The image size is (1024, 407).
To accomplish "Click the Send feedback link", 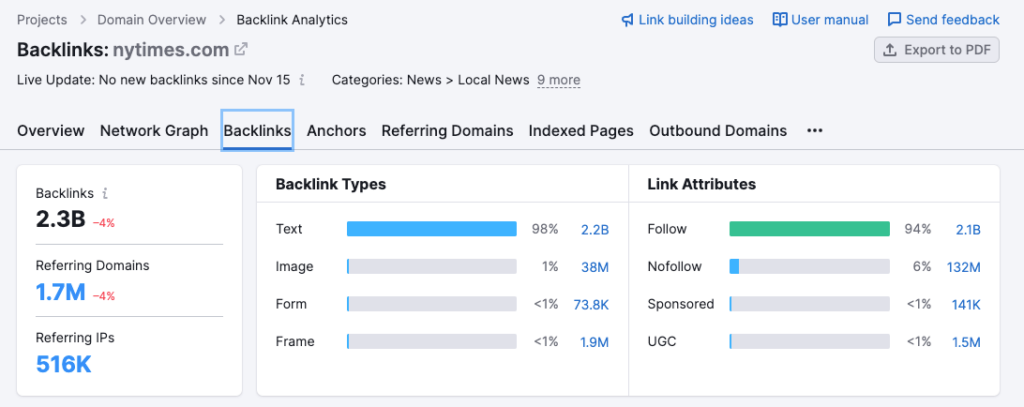I will pyautogui.click(x=944, y=20).
